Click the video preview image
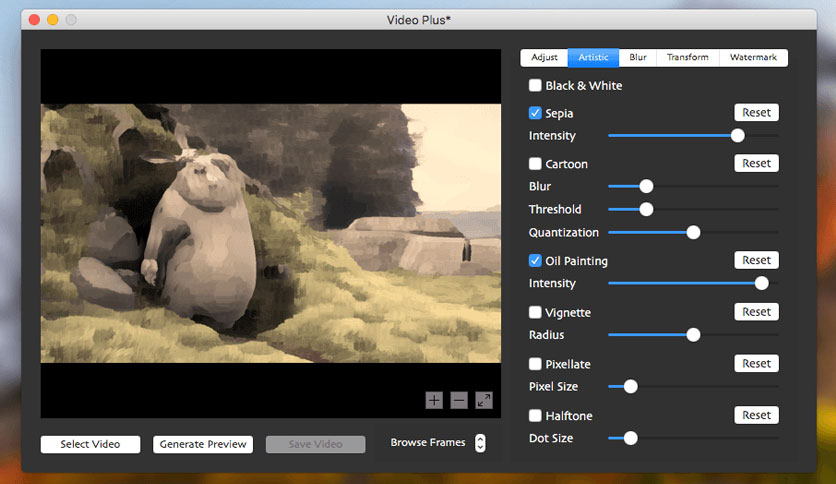Screen dimensions: 836x484 271,233
